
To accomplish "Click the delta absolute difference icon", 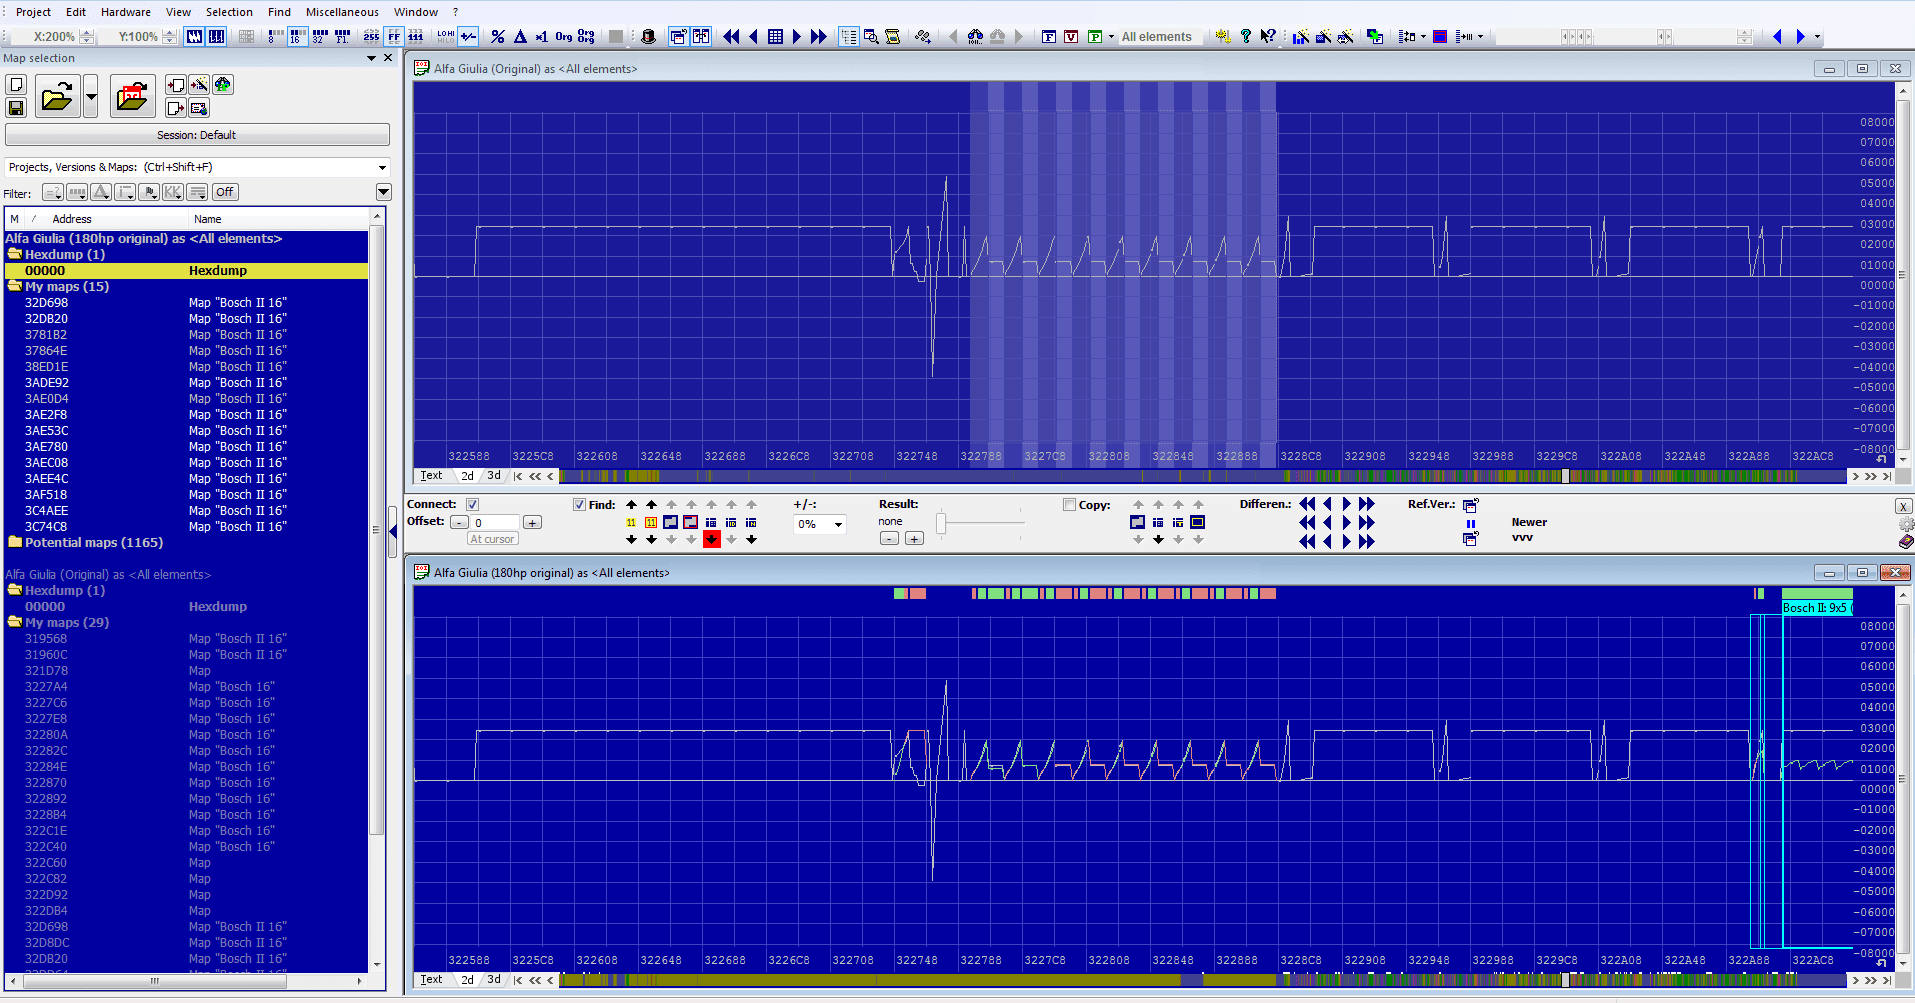I will tap(520, 37).
